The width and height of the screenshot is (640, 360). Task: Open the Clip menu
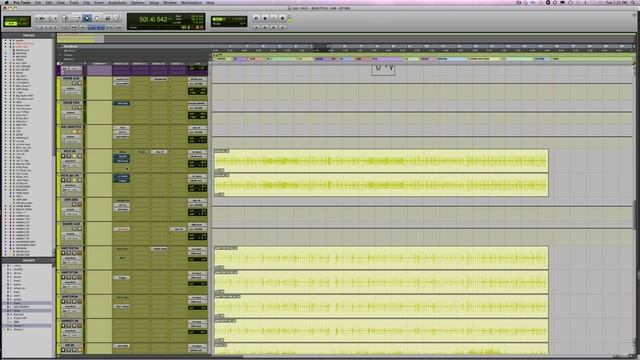tap(87, 2)
